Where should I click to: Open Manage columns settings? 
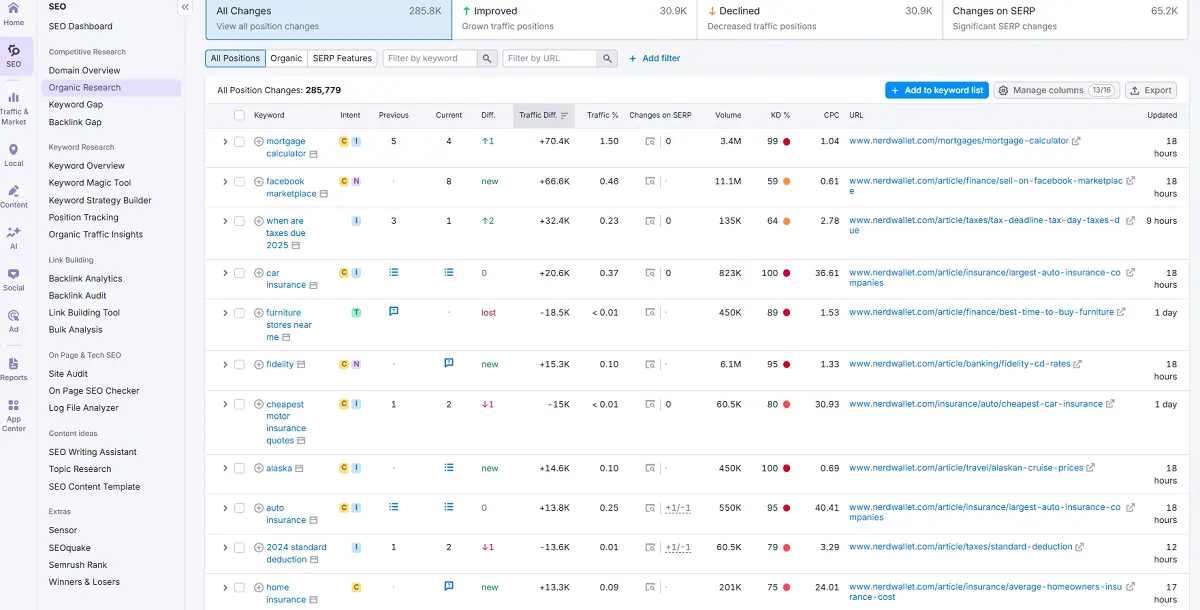click(1056, 90)
